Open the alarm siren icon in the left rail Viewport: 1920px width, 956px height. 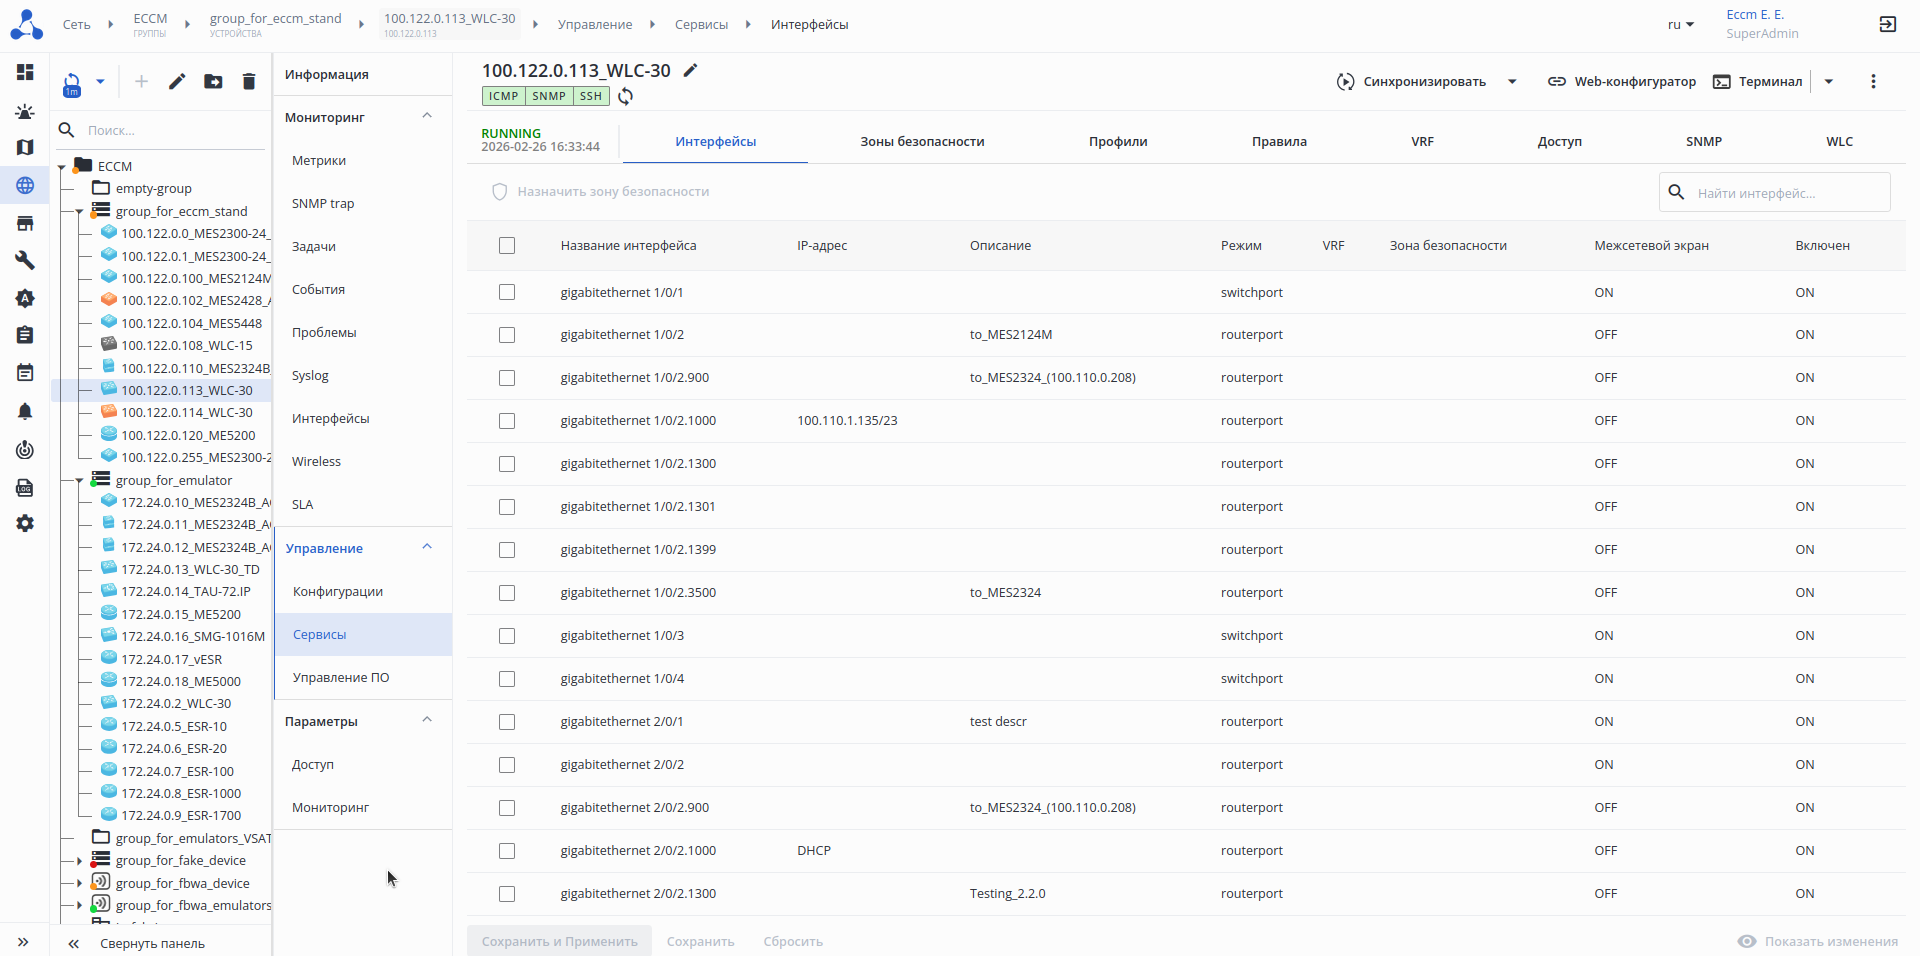[x=25, y=111]
